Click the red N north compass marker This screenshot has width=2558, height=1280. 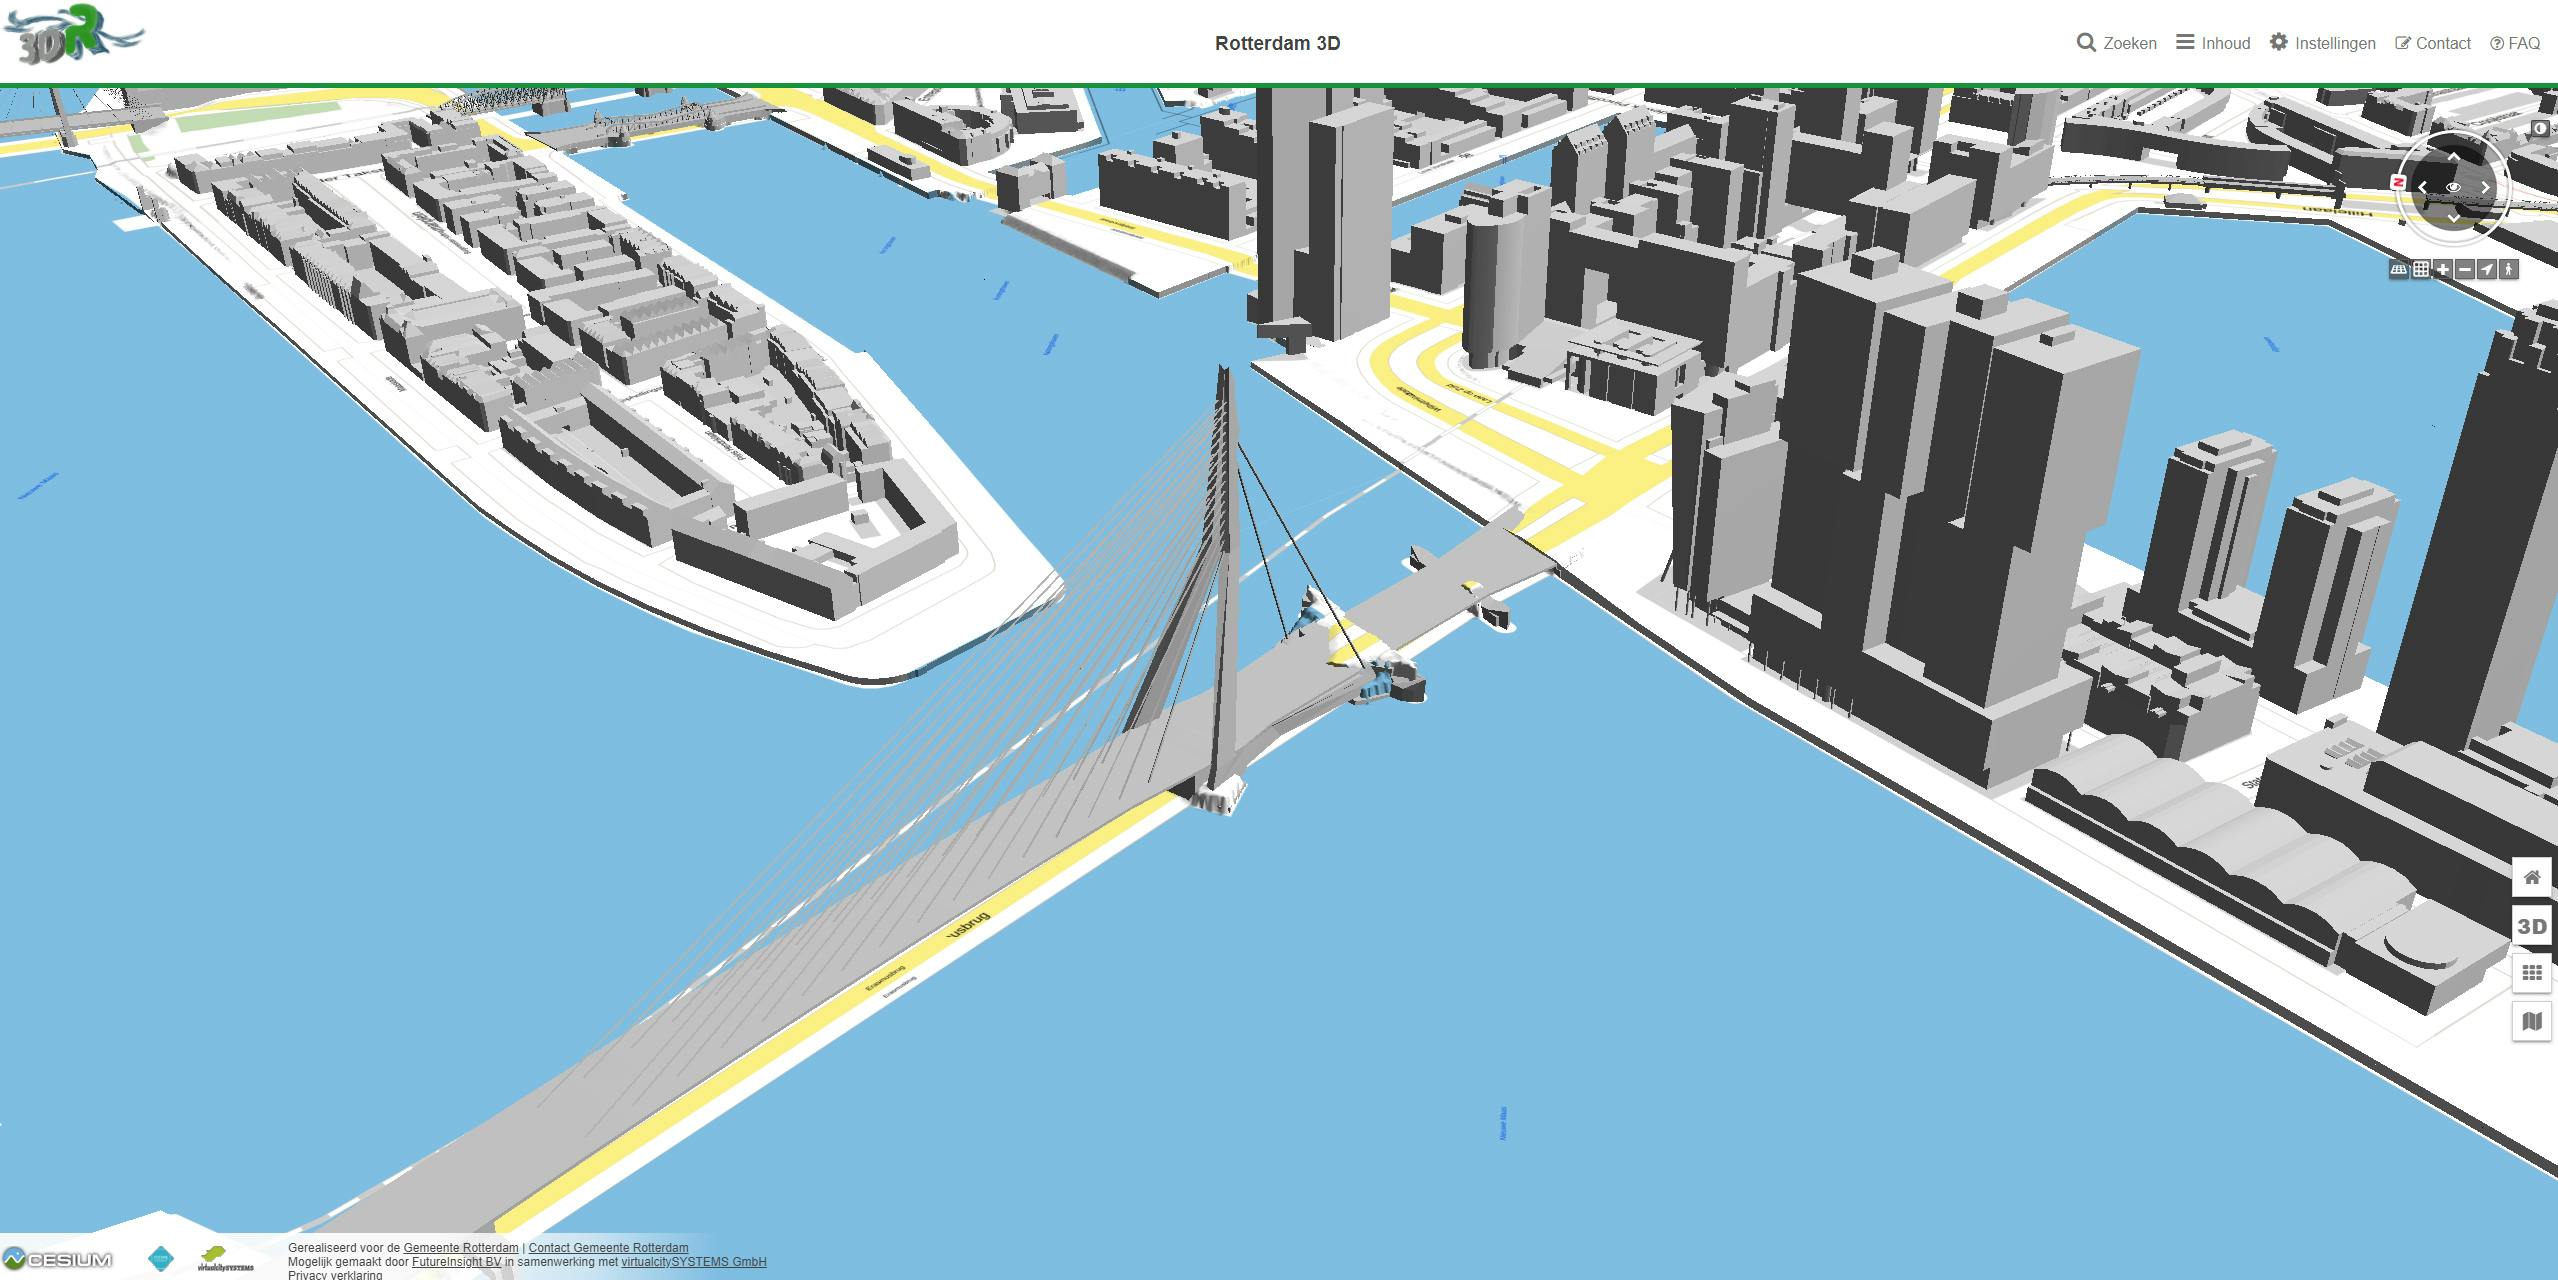pyautogui.click(x=2398, y=182)
